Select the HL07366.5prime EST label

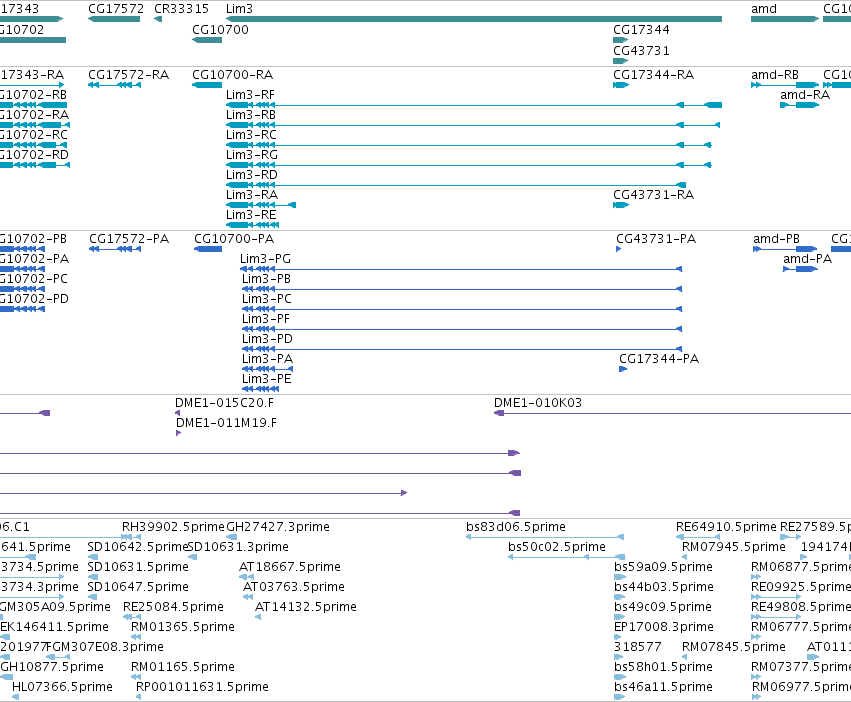(x=62, y=687)
